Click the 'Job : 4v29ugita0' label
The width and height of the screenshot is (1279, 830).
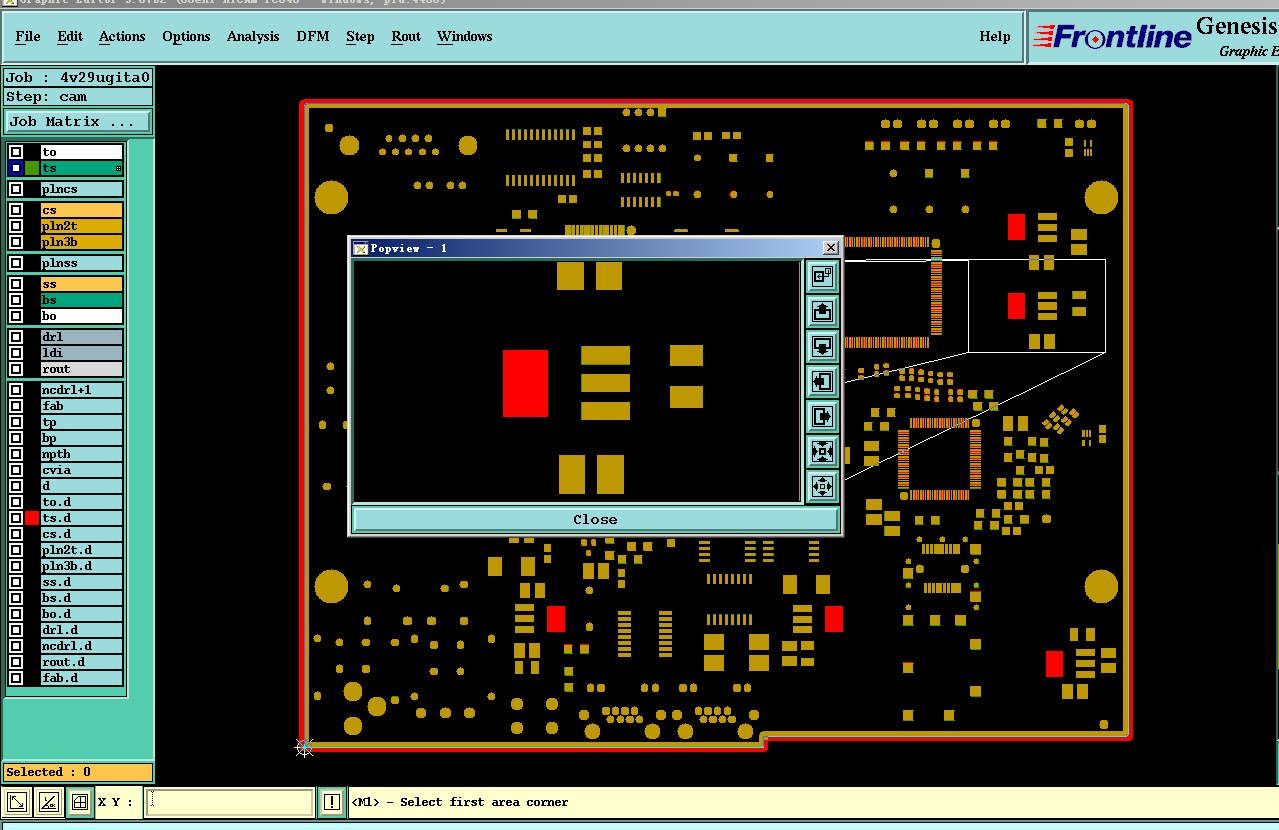click(78, 77)
